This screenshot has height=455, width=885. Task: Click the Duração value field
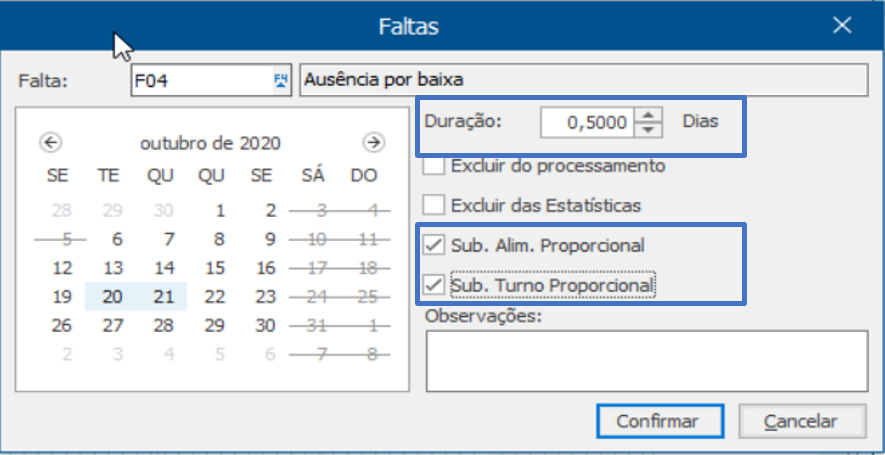coord(587,122)
